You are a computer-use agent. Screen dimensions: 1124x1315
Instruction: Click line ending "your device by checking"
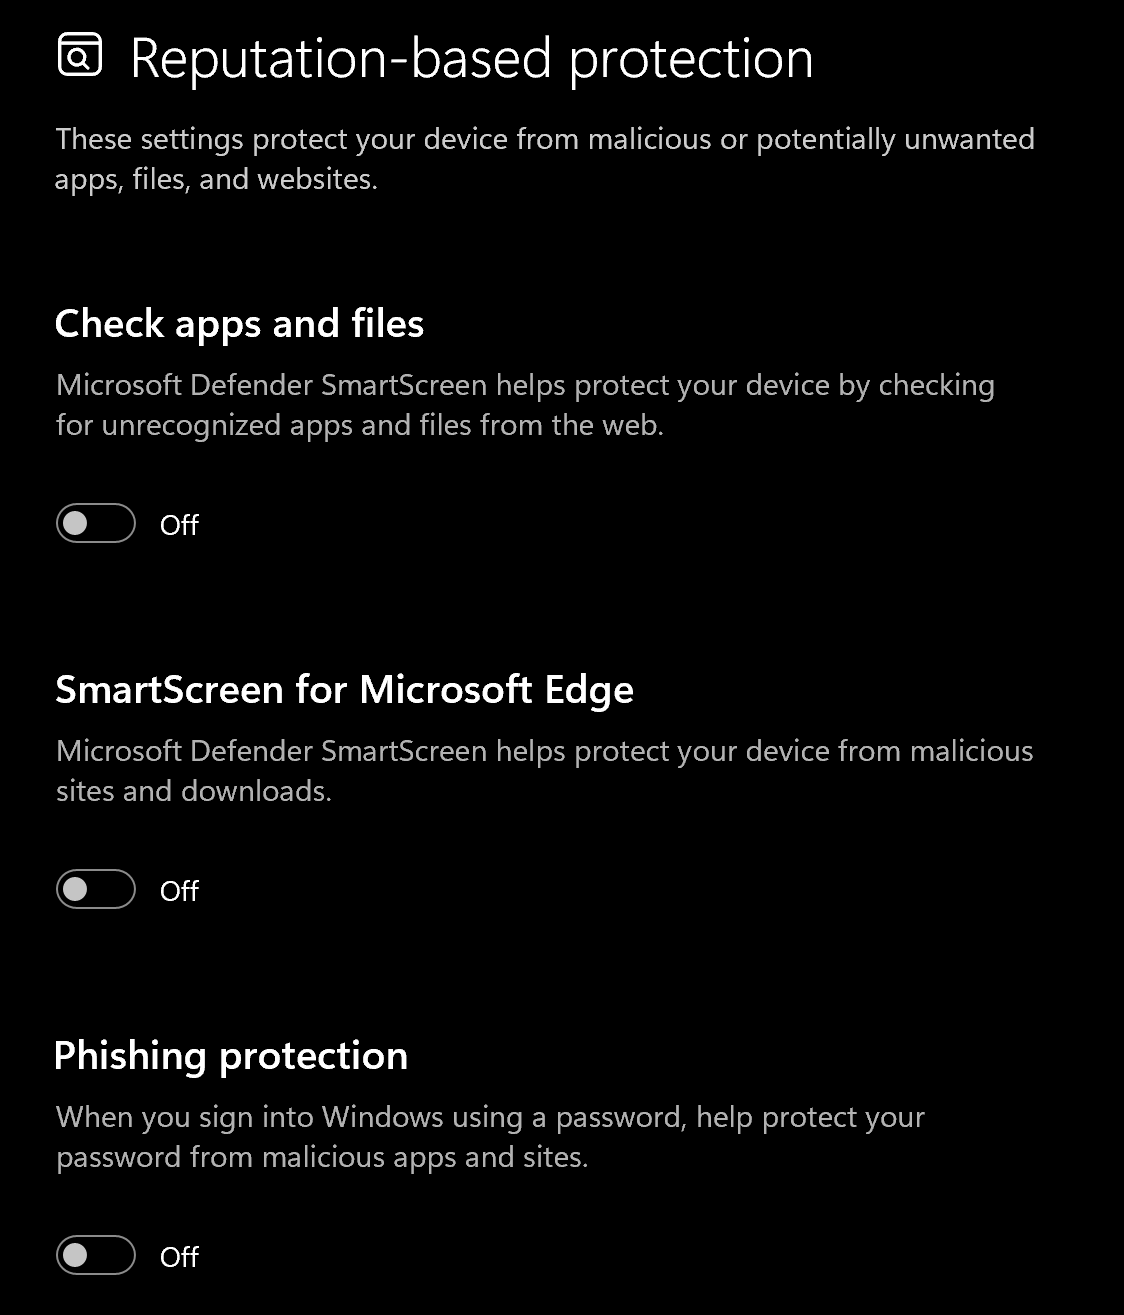[525, 385]
